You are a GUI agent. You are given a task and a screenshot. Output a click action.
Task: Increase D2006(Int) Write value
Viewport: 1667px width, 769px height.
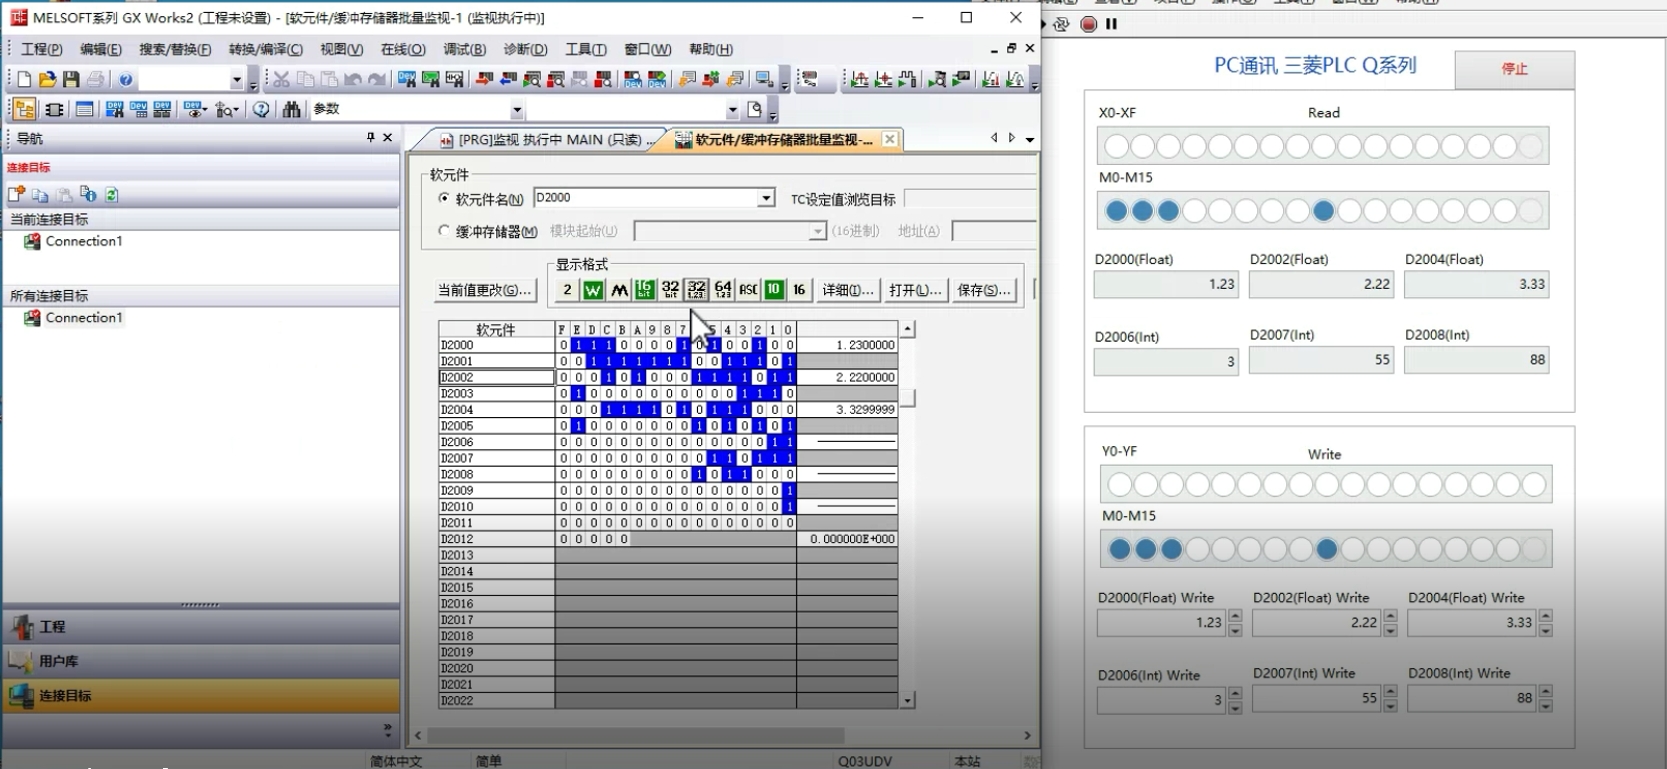(x=1235, y=693)
